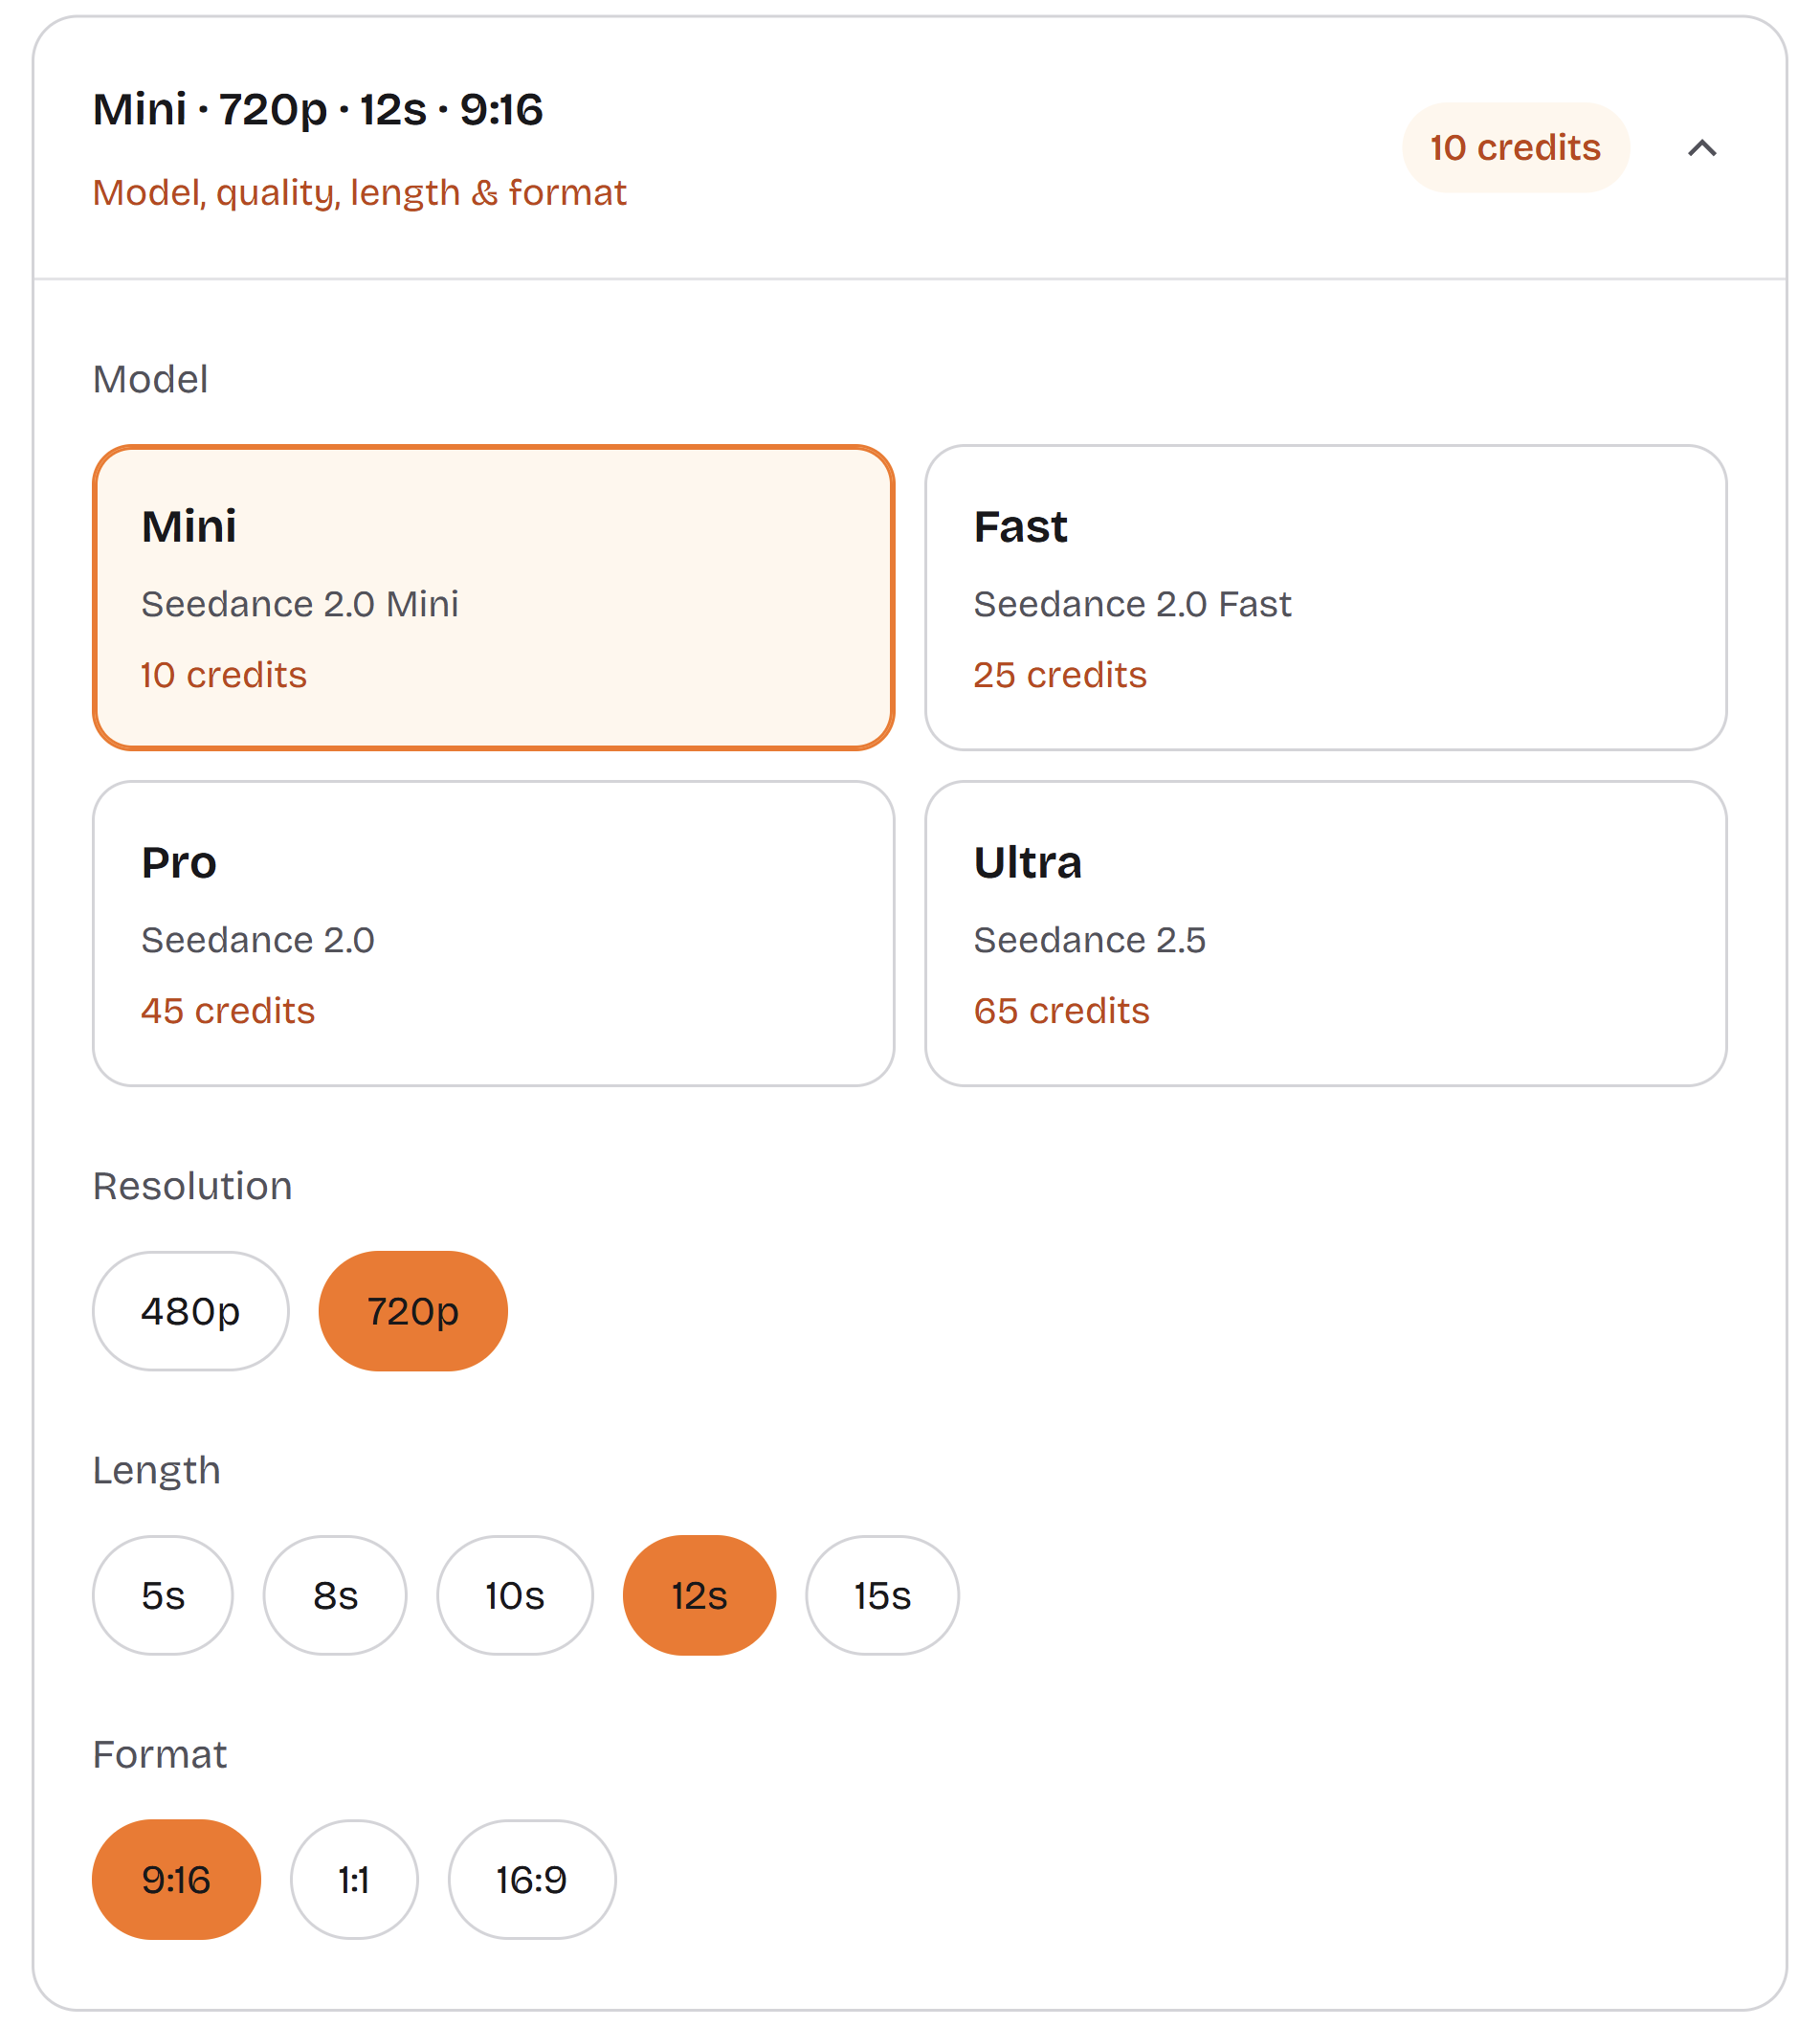Viewport: 1820px width, 2027px height.
Task: Click the 'Format' section label
Action: [160, 1754]
